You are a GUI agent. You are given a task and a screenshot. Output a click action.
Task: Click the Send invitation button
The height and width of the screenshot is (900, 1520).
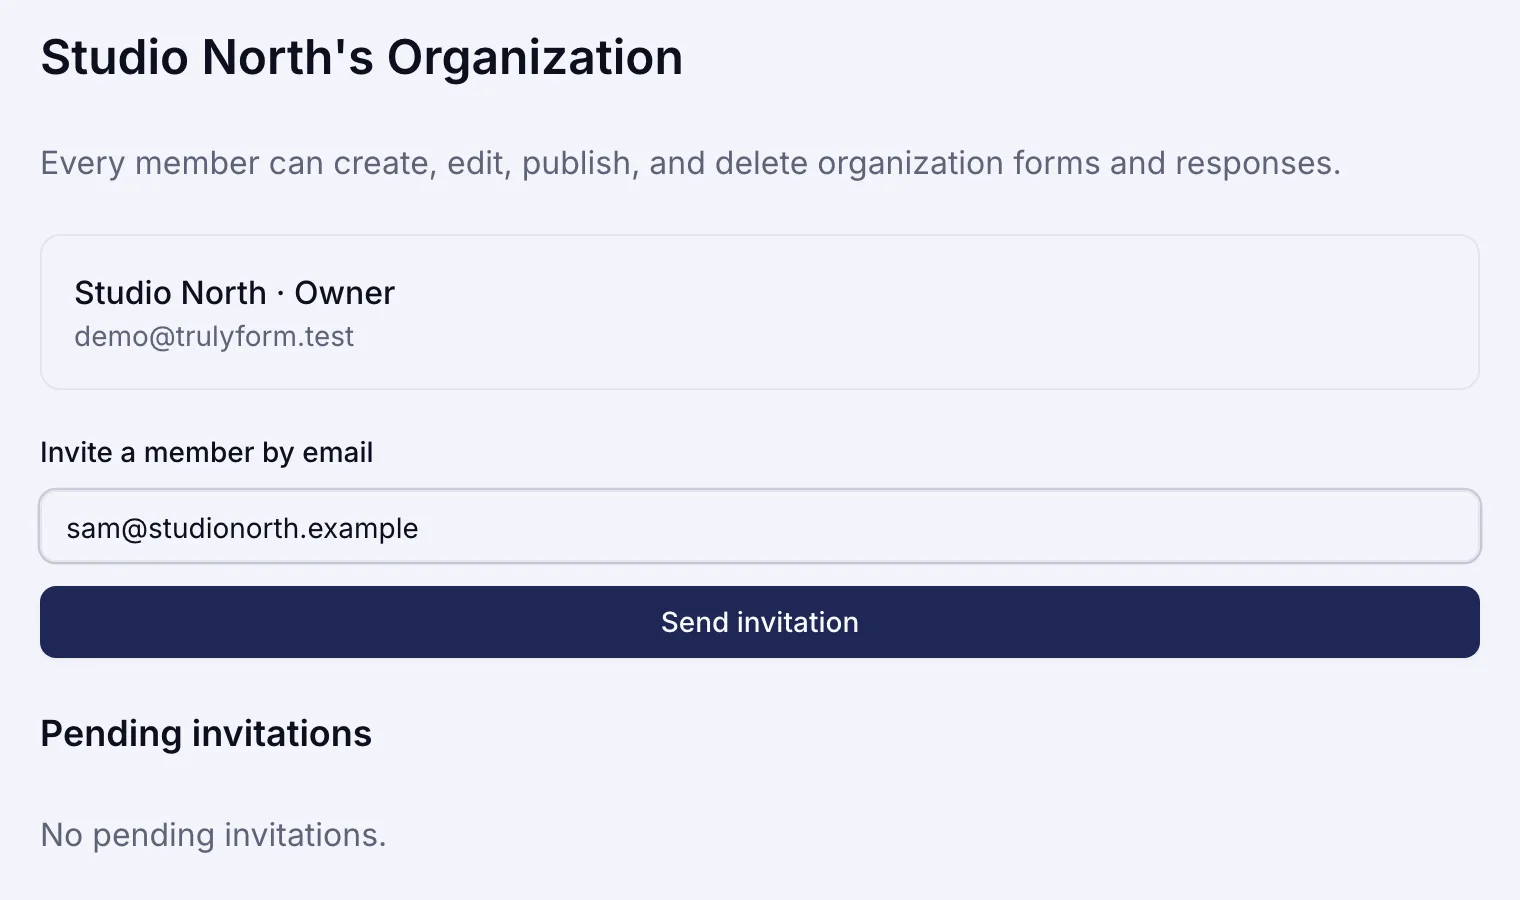pos(760,622)
